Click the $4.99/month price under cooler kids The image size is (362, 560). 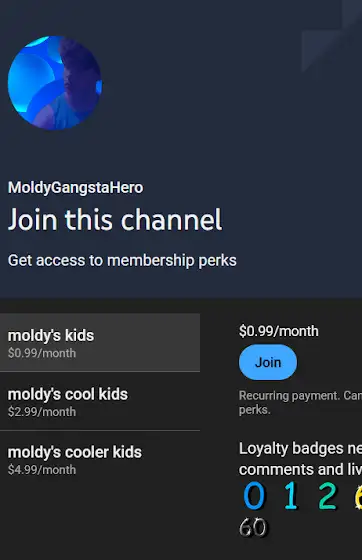point(42,470)
